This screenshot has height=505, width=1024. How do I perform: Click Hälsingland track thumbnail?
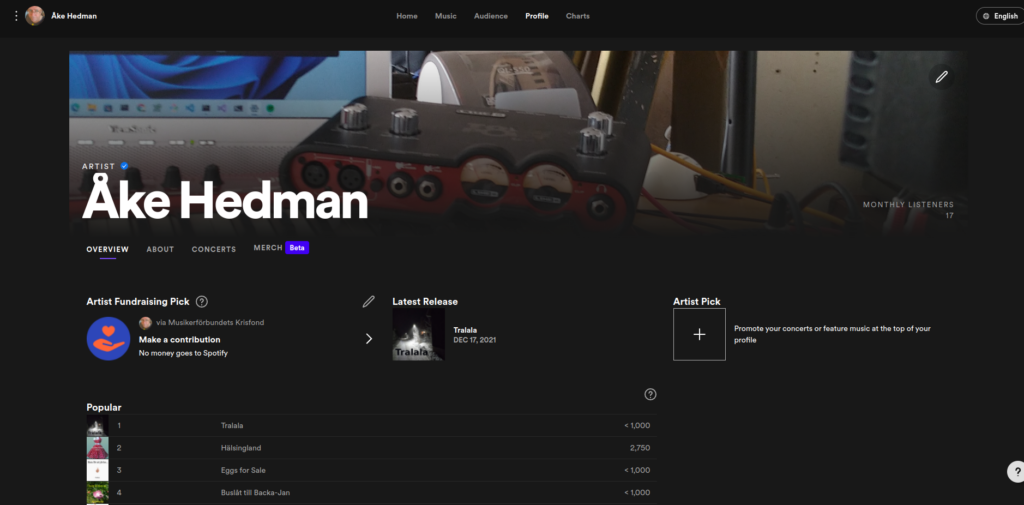tap(98, 448)
